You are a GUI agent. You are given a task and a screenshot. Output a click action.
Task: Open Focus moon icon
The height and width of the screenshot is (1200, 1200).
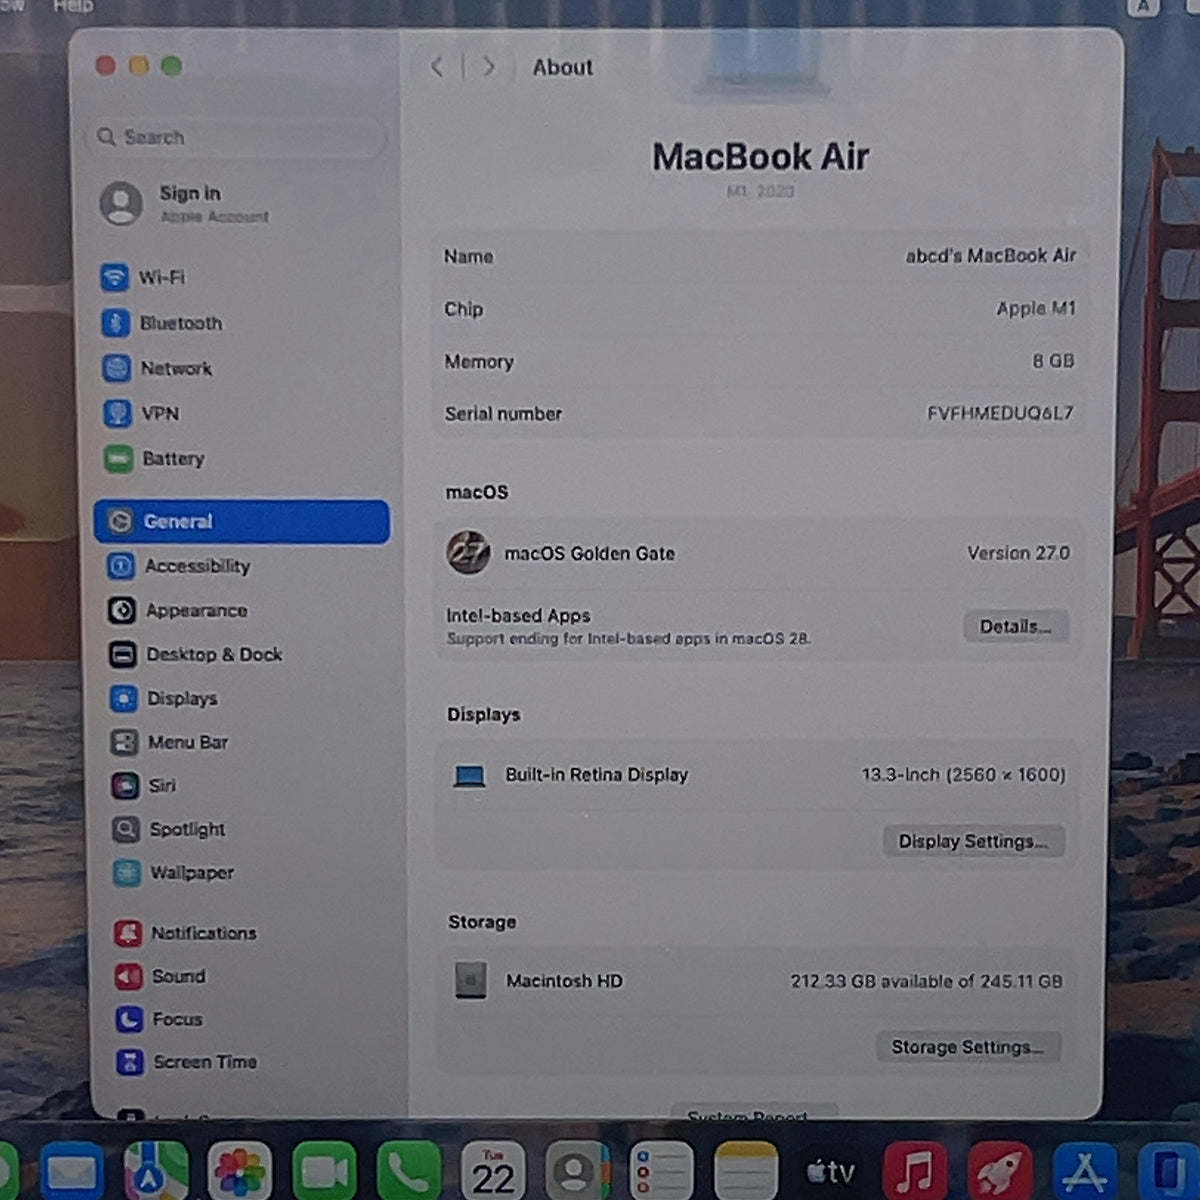coord(130,1019)
